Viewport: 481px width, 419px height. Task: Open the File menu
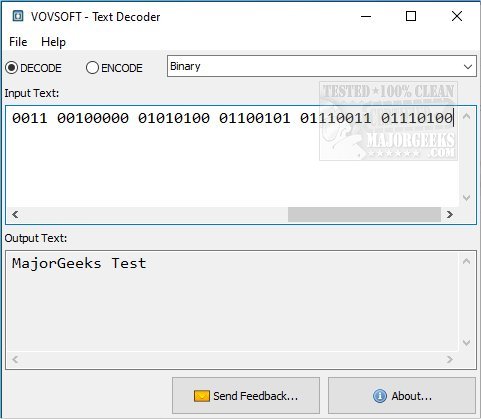click(18, 42)
